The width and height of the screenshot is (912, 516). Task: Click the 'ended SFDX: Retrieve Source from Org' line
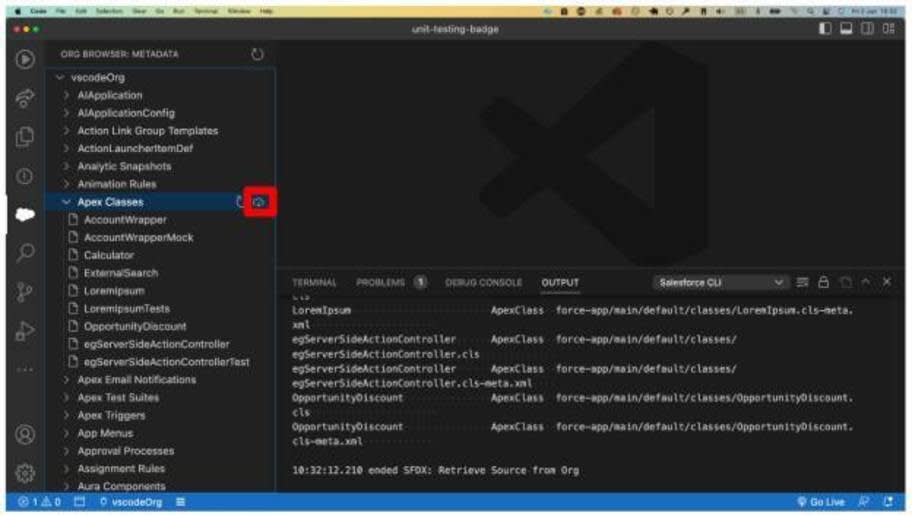[x=436, y=471]
